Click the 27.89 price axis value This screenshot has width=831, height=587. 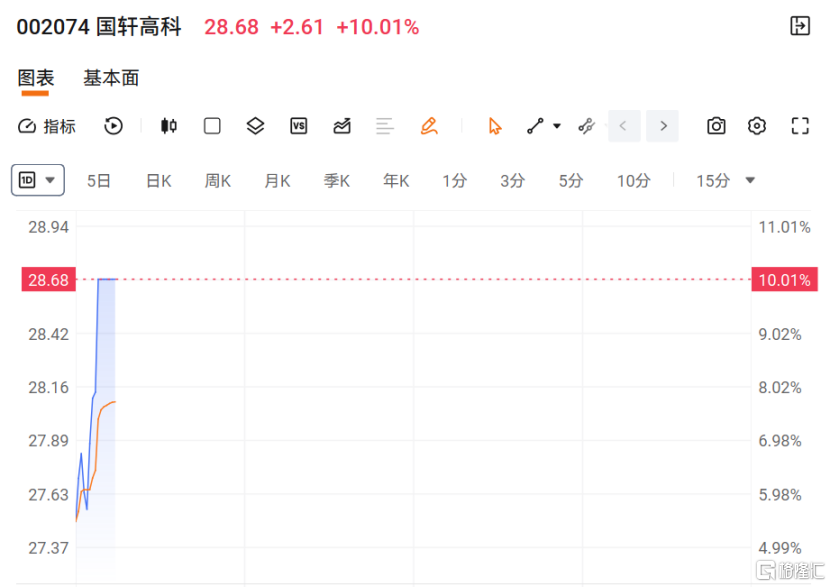click(x=48, y=440)
